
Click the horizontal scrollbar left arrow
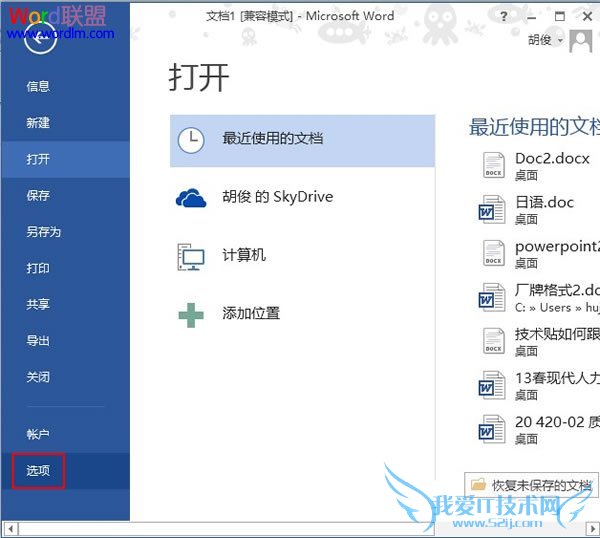pos(10,529)
